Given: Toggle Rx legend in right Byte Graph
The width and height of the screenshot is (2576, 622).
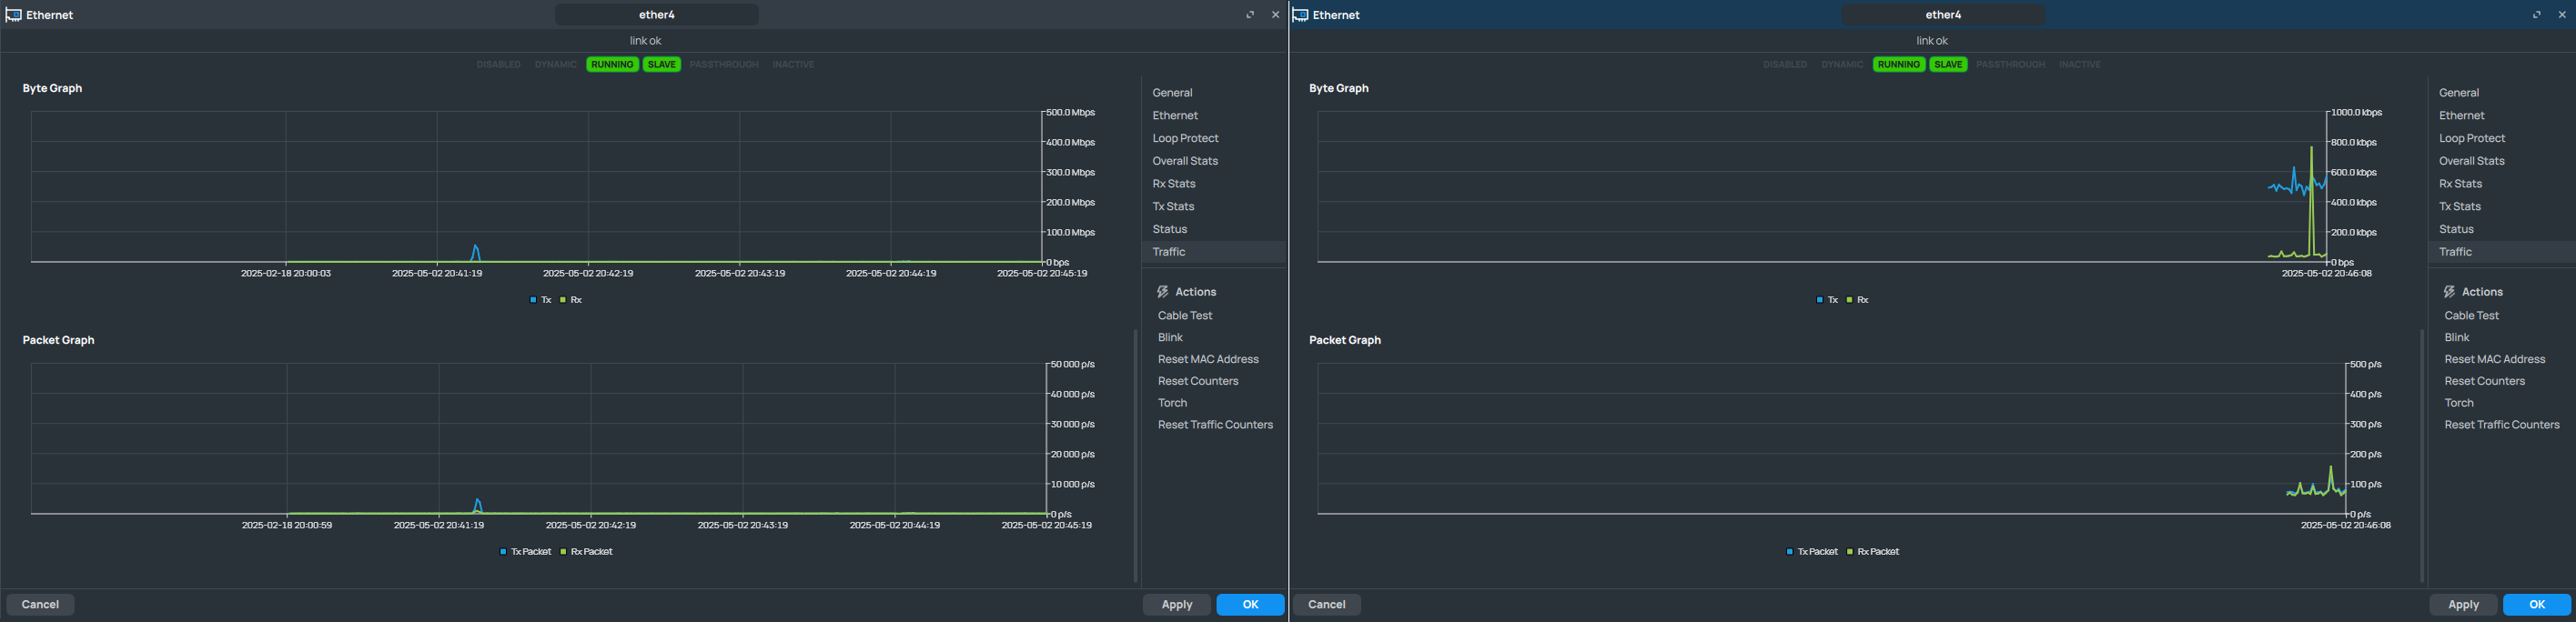Looking at the screenshot, I should coord(1858,300).
